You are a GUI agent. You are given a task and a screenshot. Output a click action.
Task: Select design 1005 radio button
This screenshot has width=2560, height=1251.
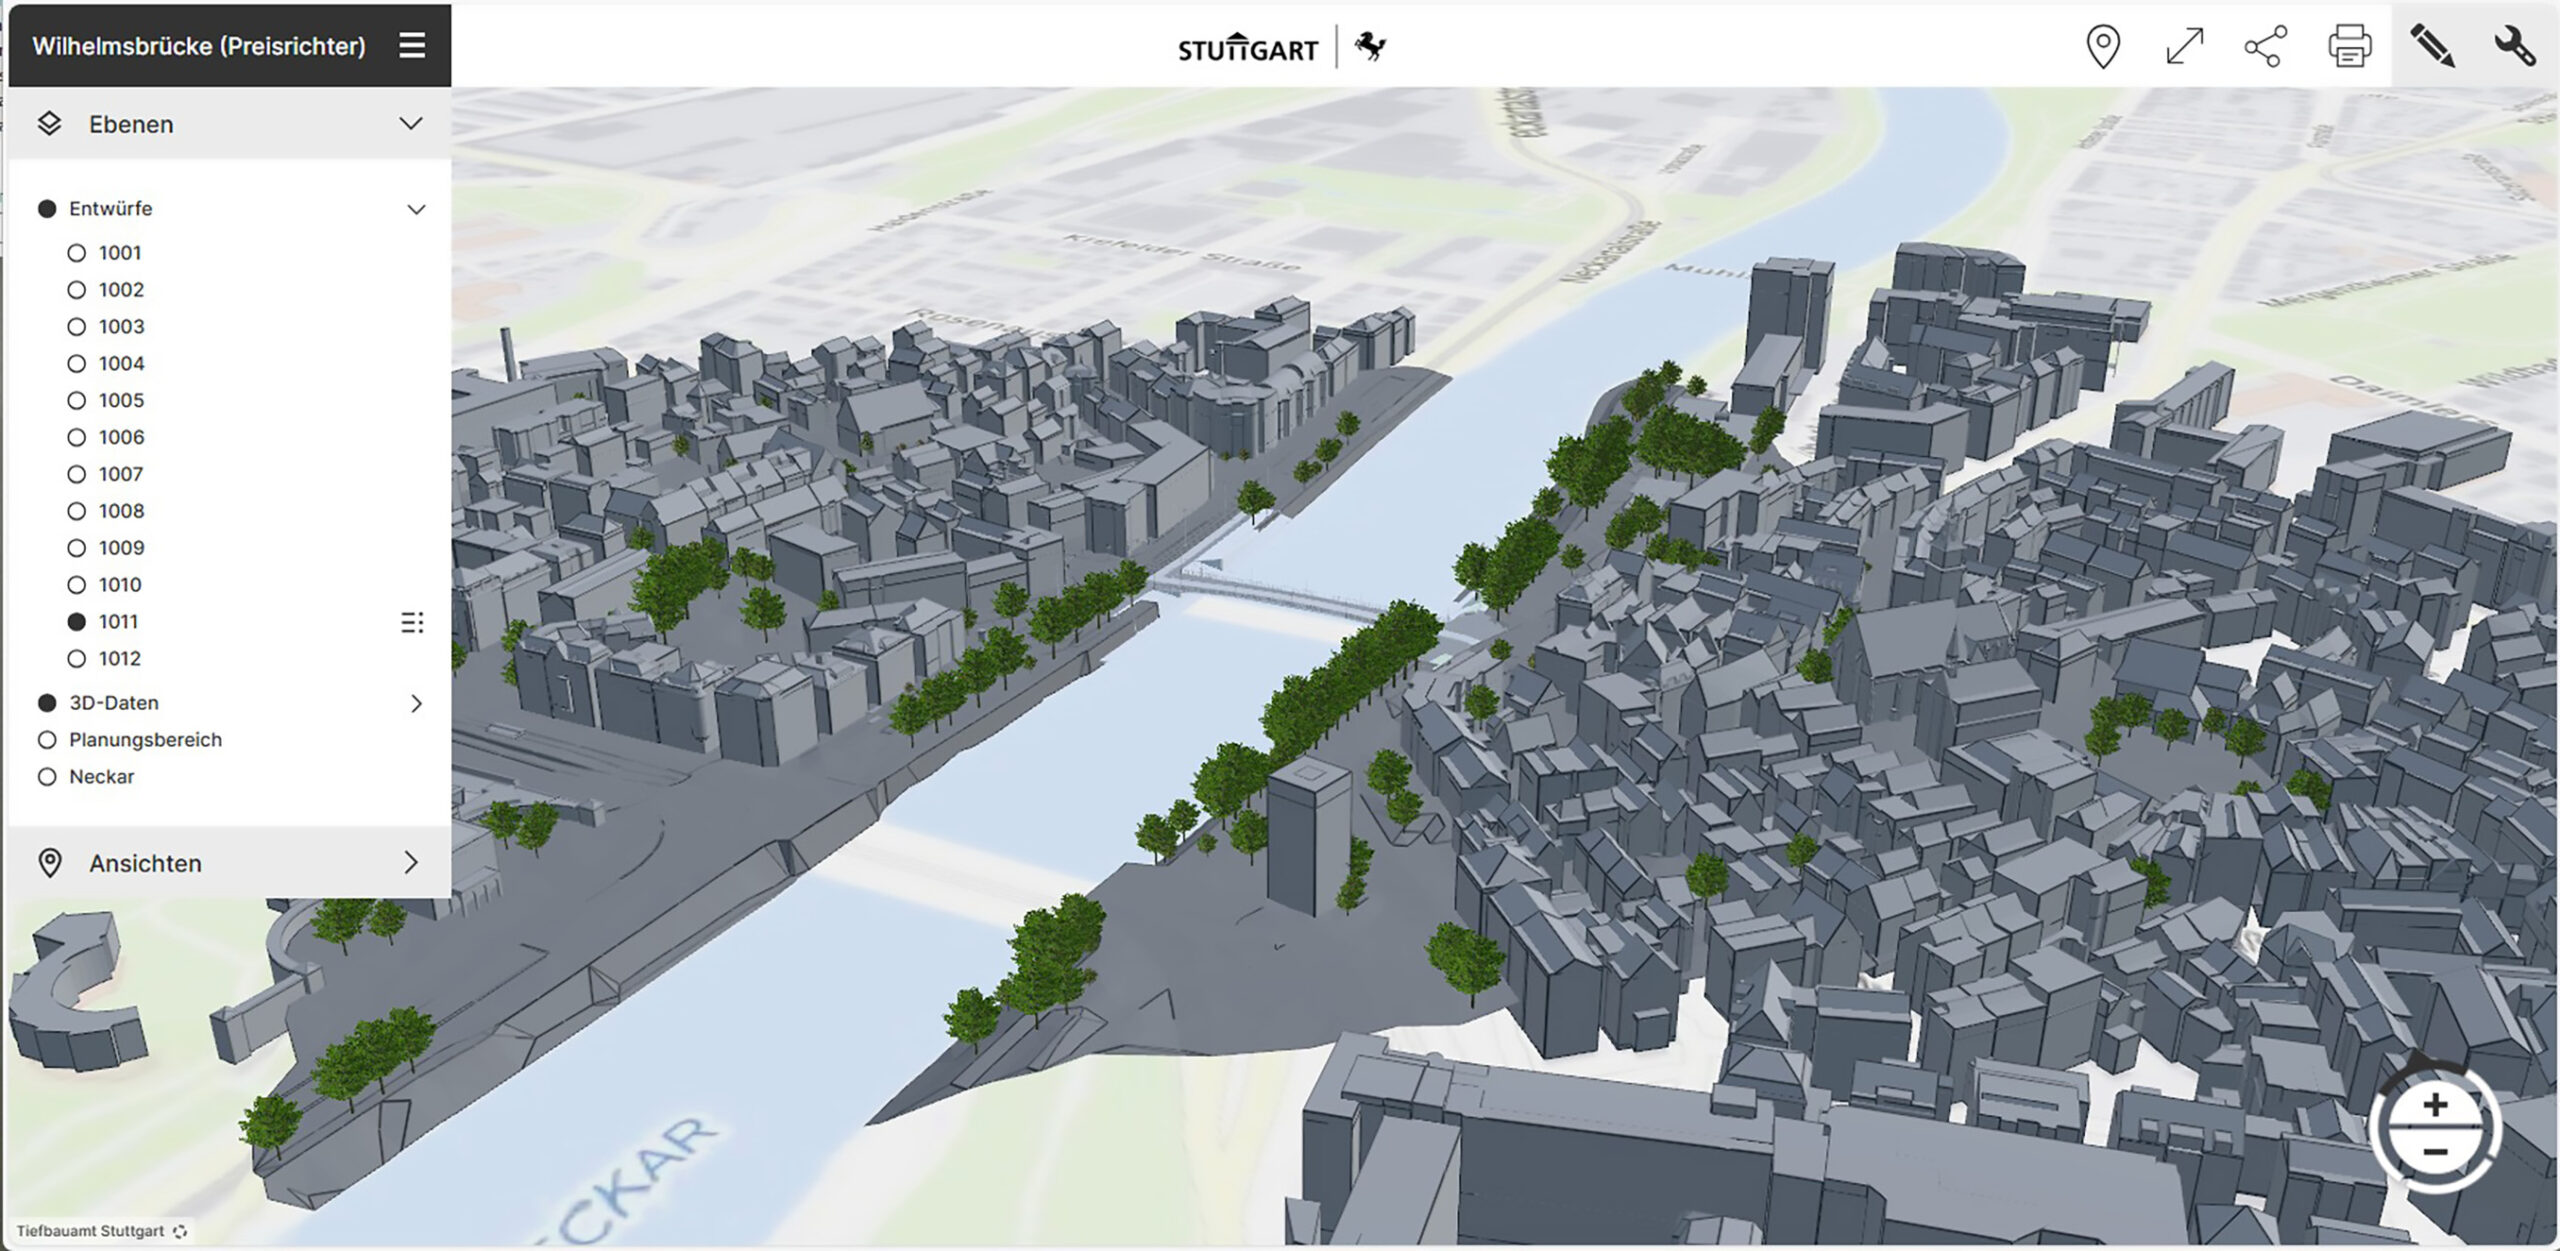pyautogui.click(x=77, y=401)
